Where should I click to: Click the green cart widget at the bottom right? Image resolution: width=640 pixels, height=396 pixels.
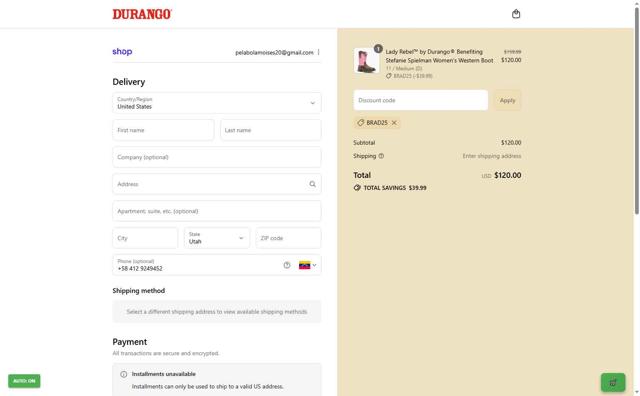(x=613, y=382)
